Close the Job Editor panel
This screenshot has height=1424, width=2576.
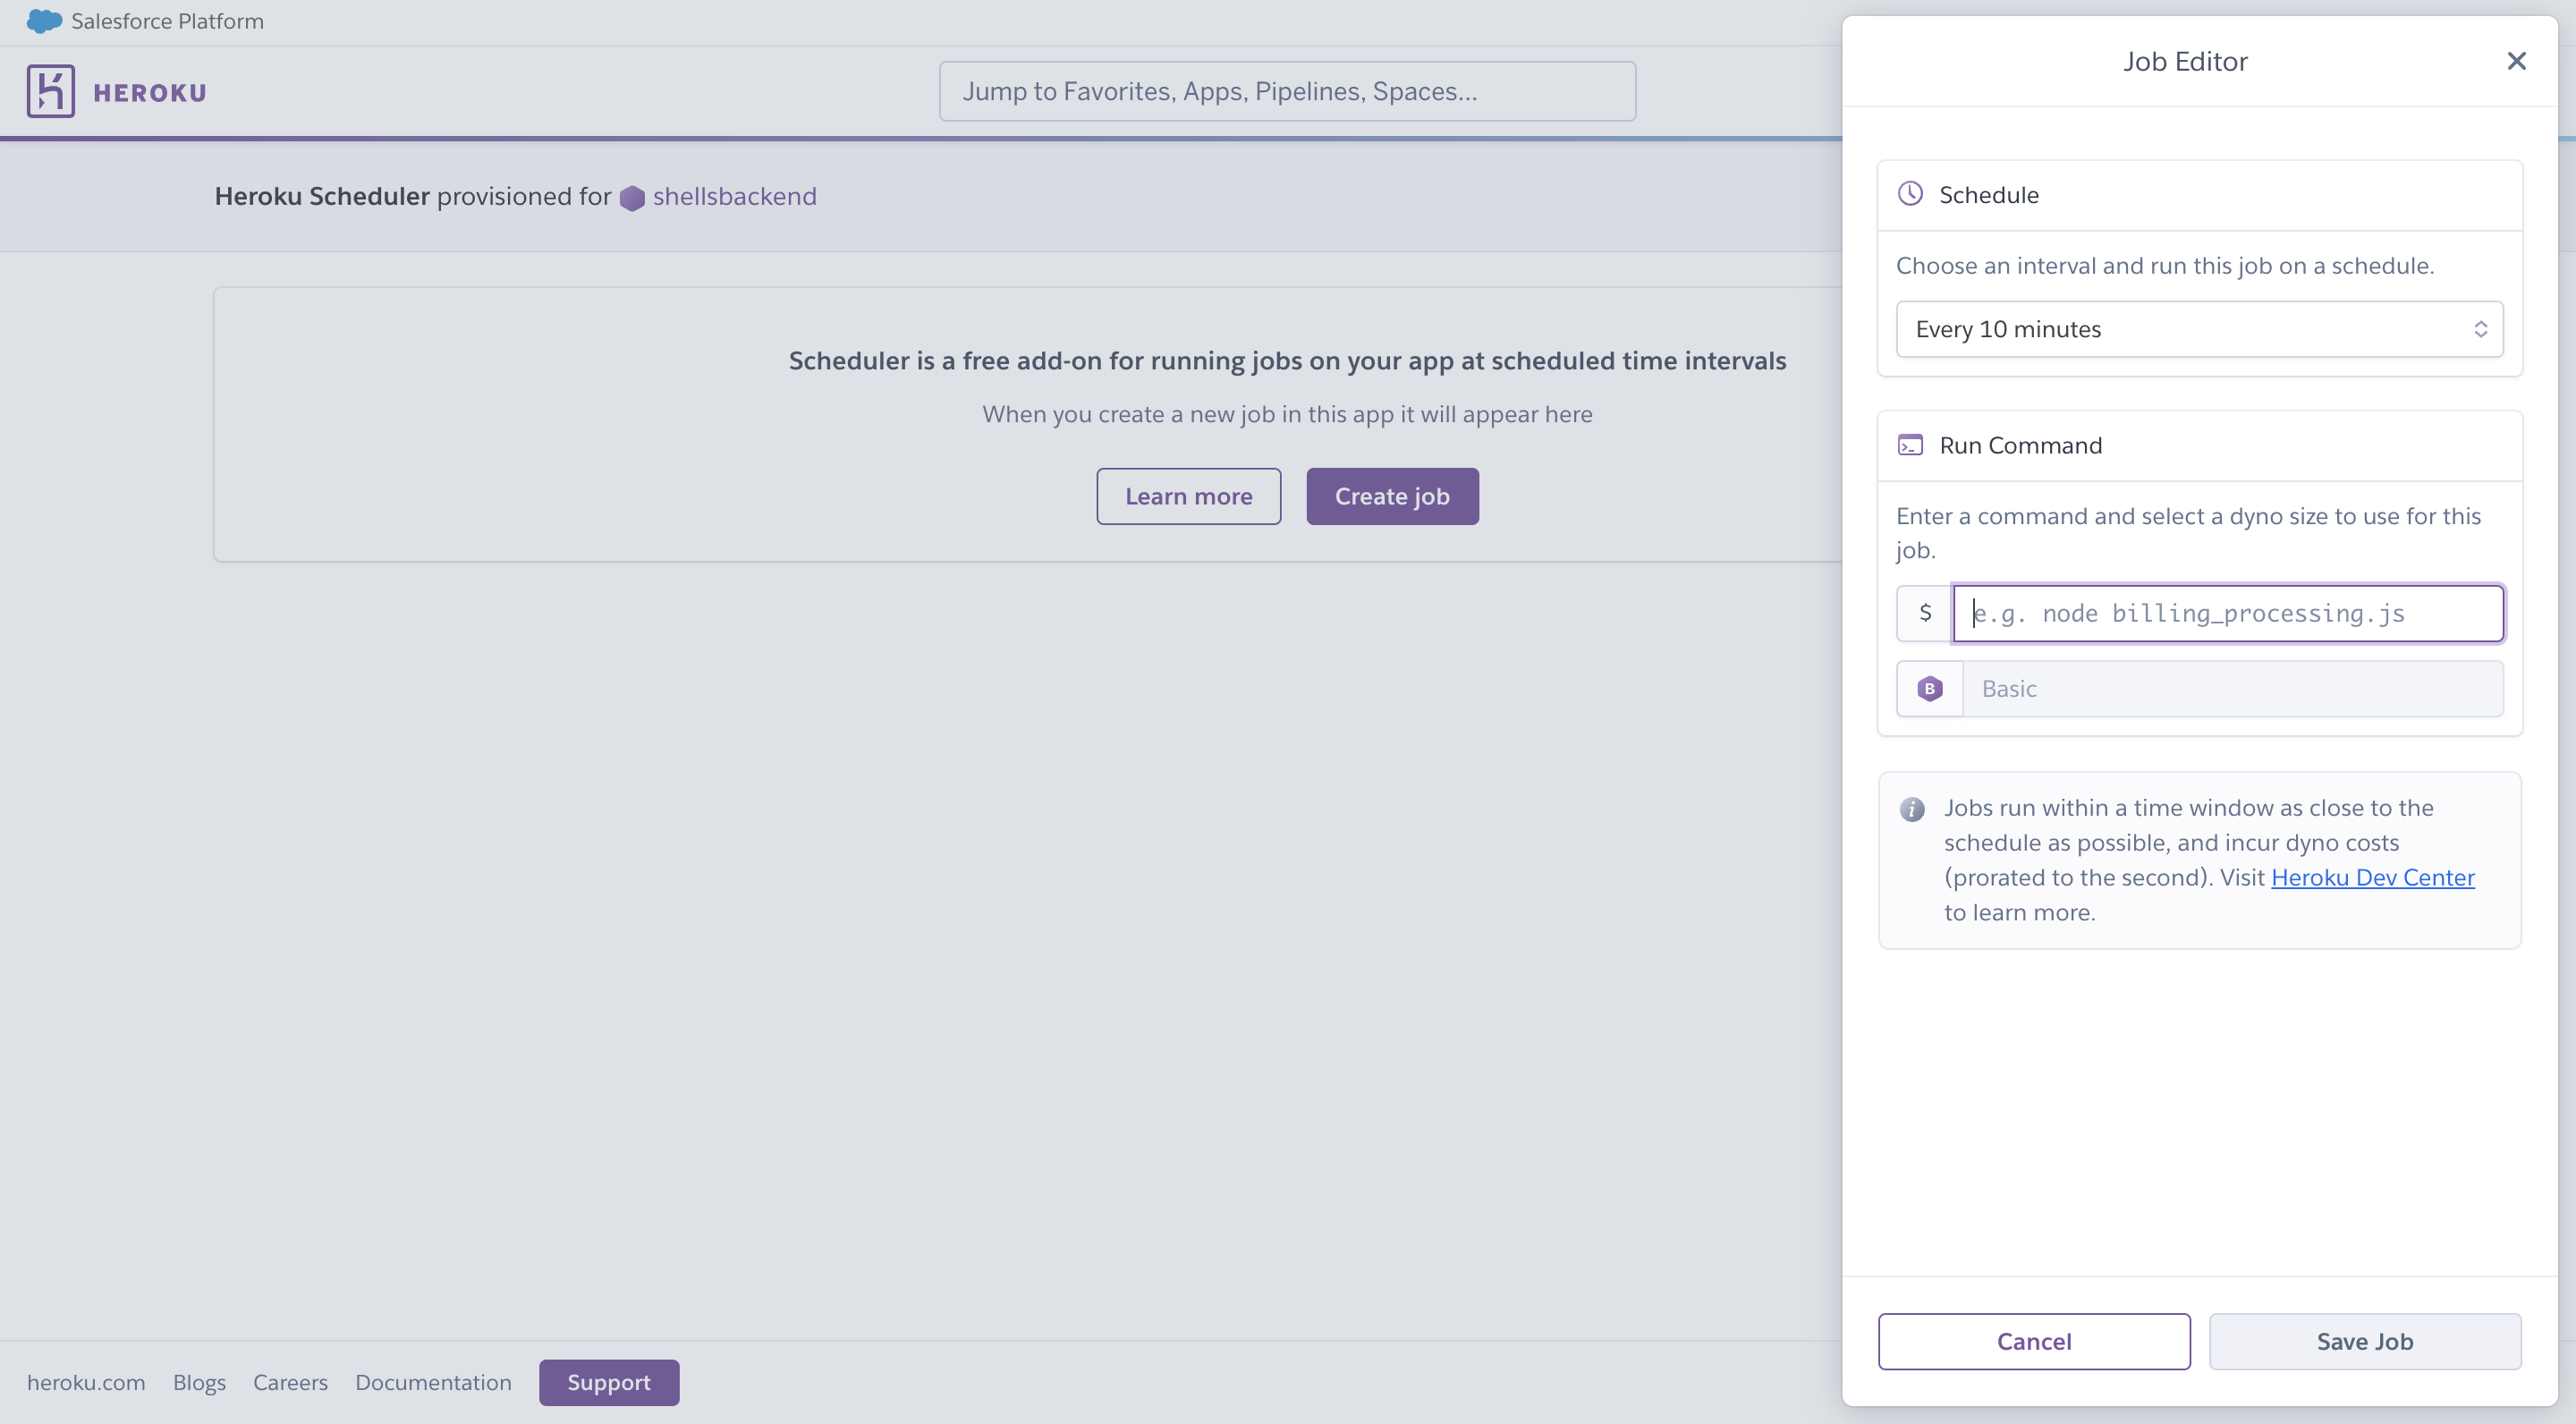(2516, 61)
